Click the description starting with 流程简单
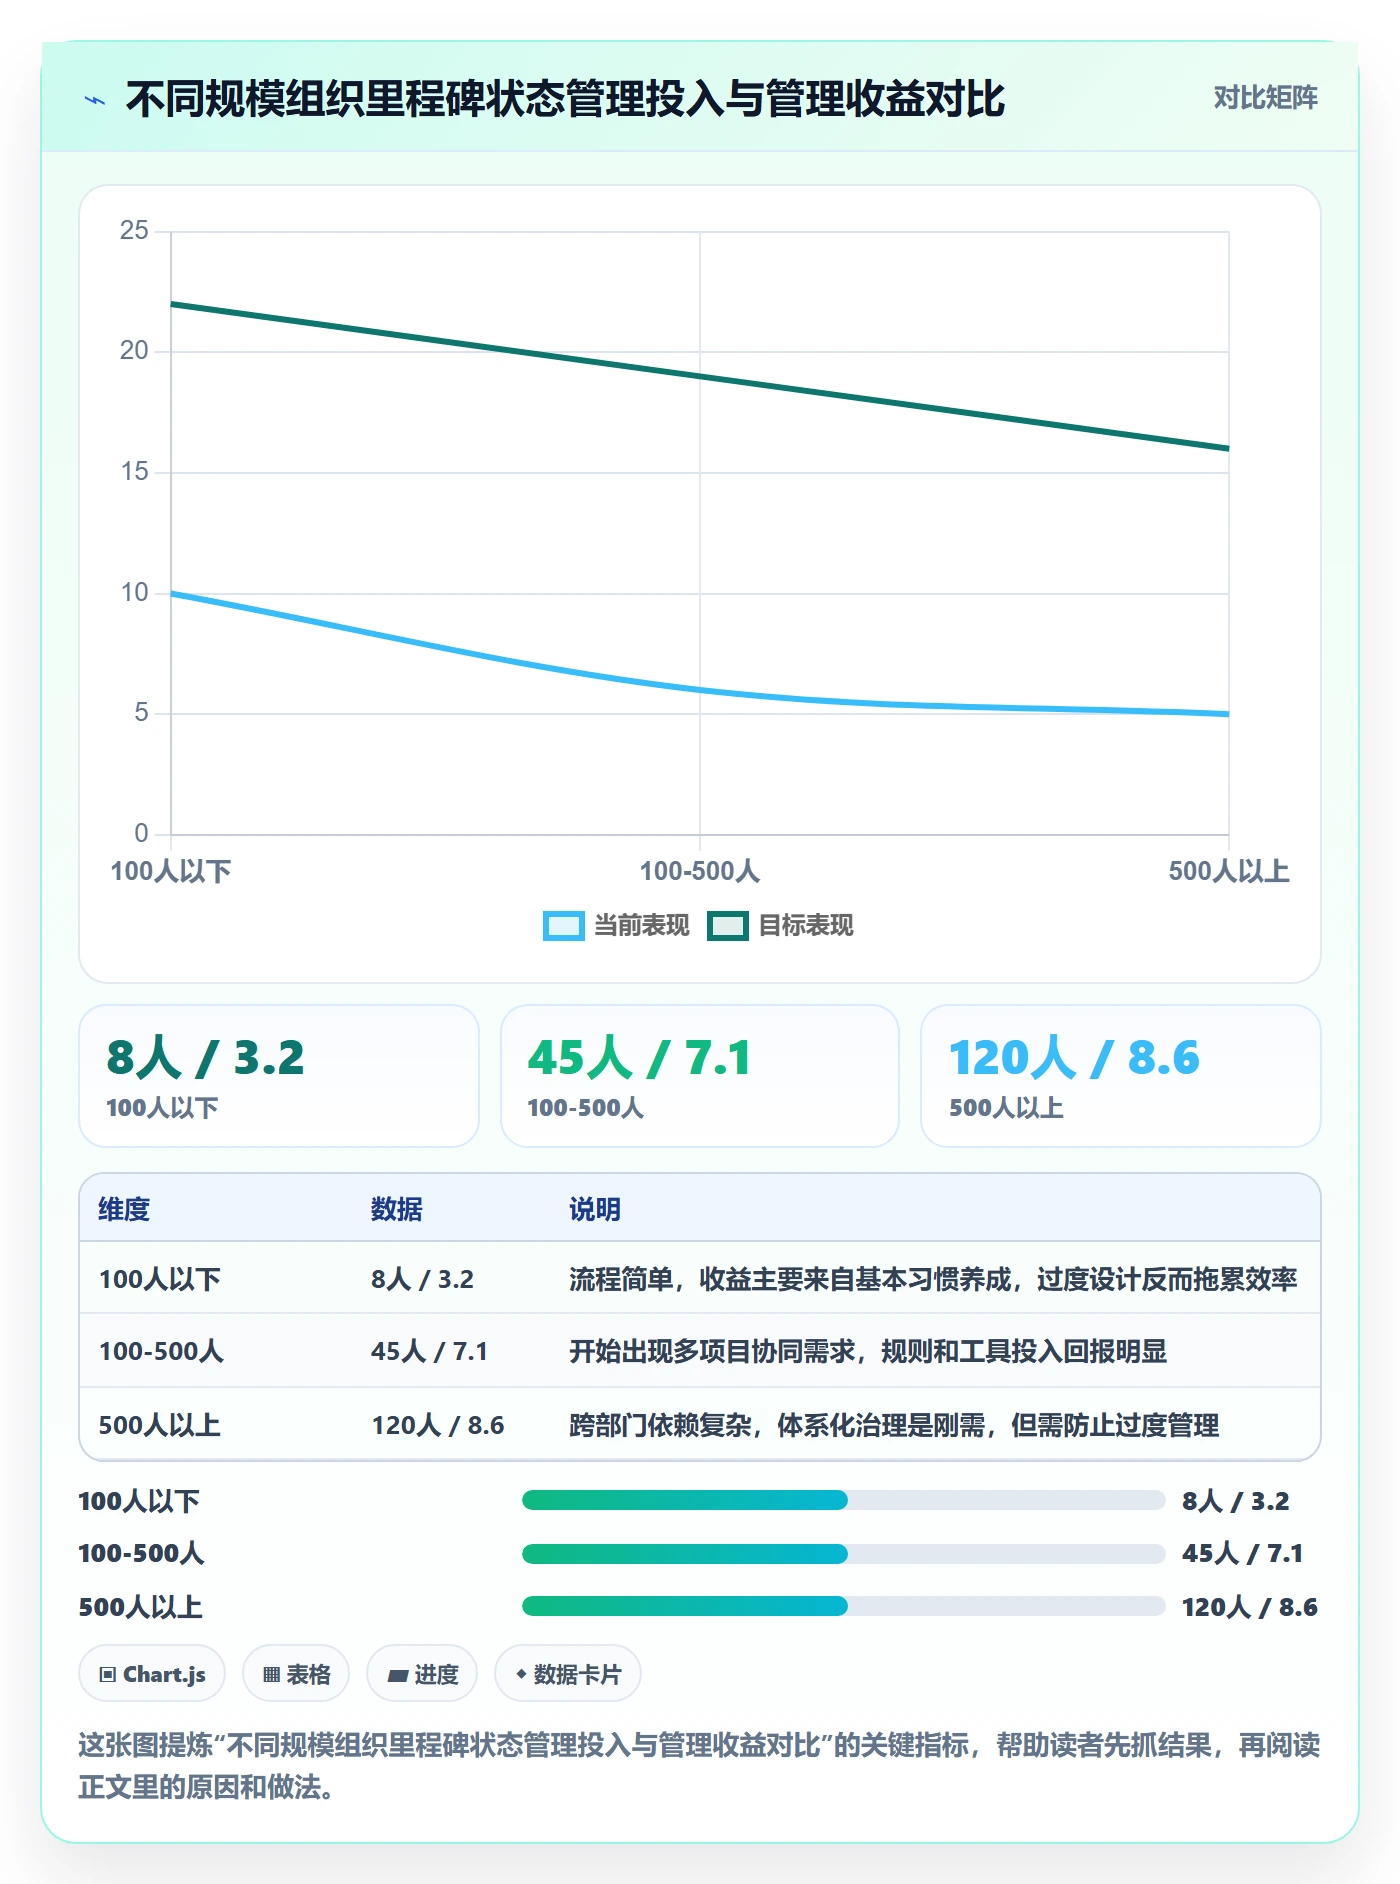Screen dimensions: 1400x1884 (x=933, y=1279)
